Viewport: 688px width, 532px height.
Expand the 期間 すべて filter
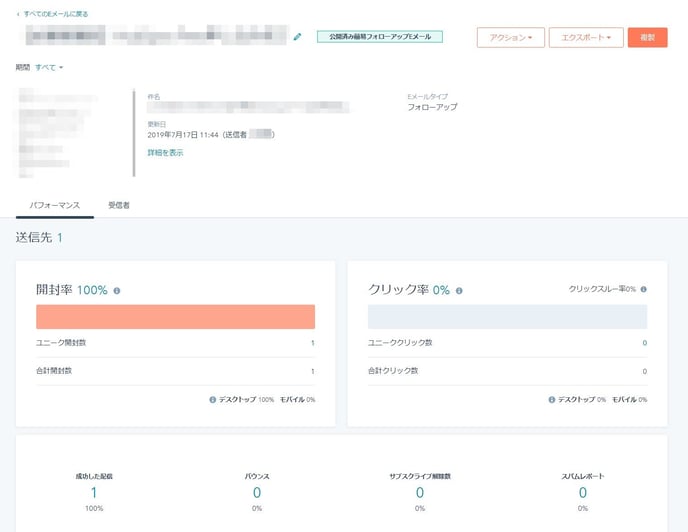[49, 68]
